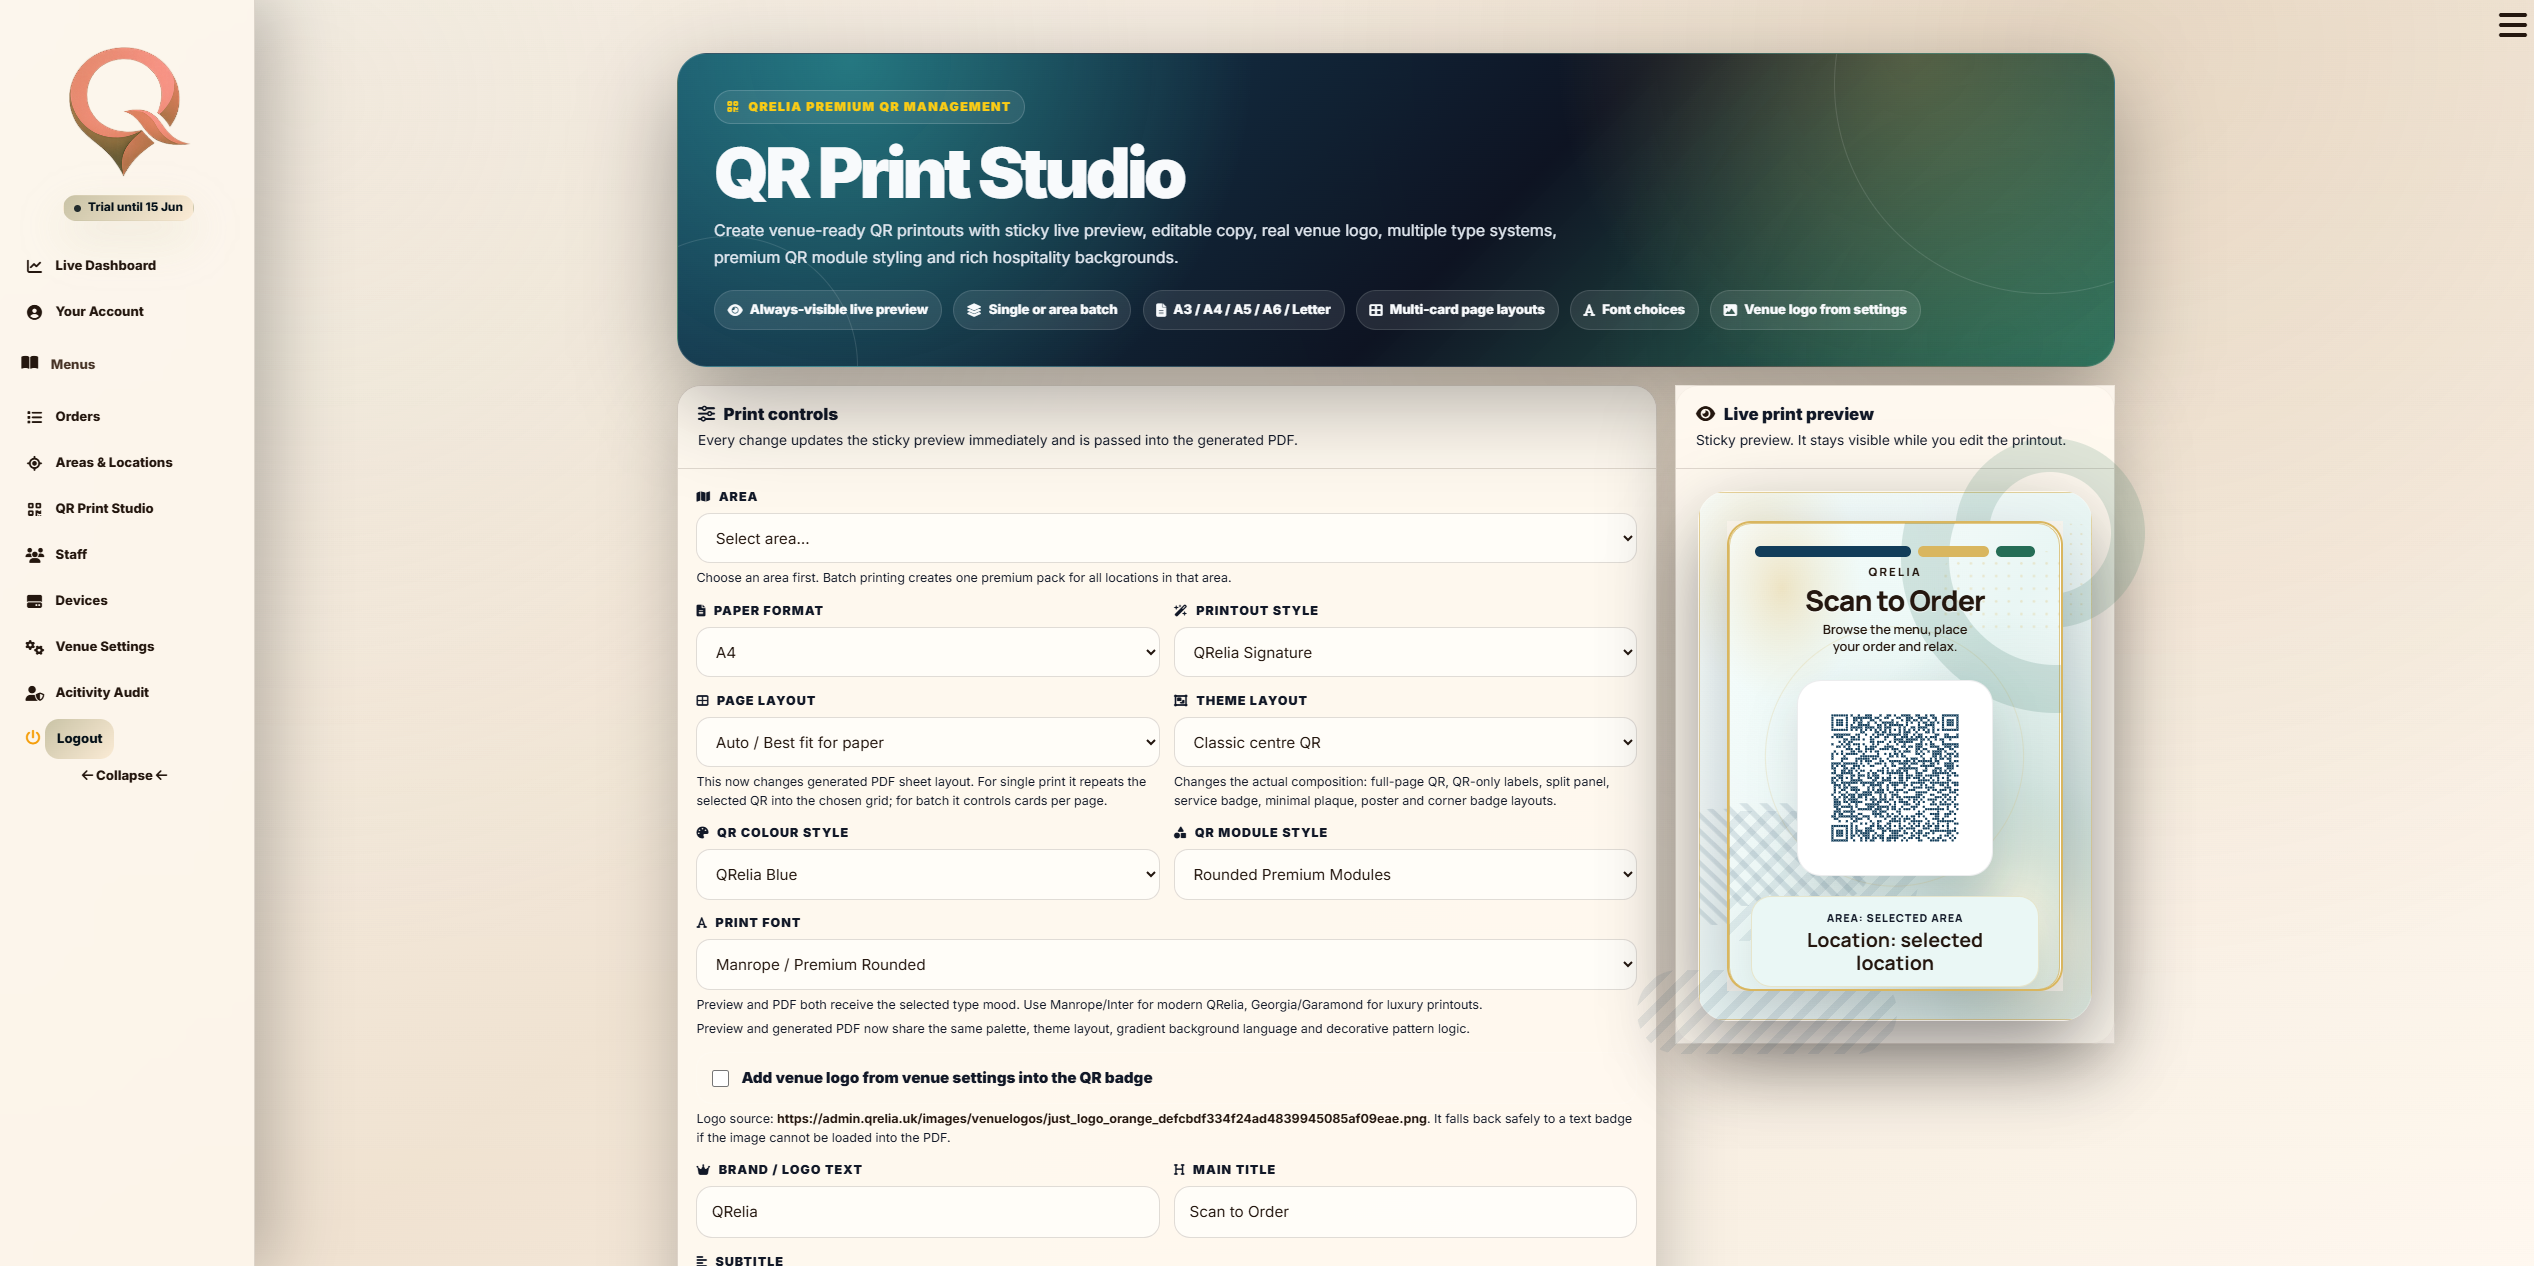Click the Always-visible live preview pill
The height and width of the screenshot is (1266, 2534).
(827, 310)
